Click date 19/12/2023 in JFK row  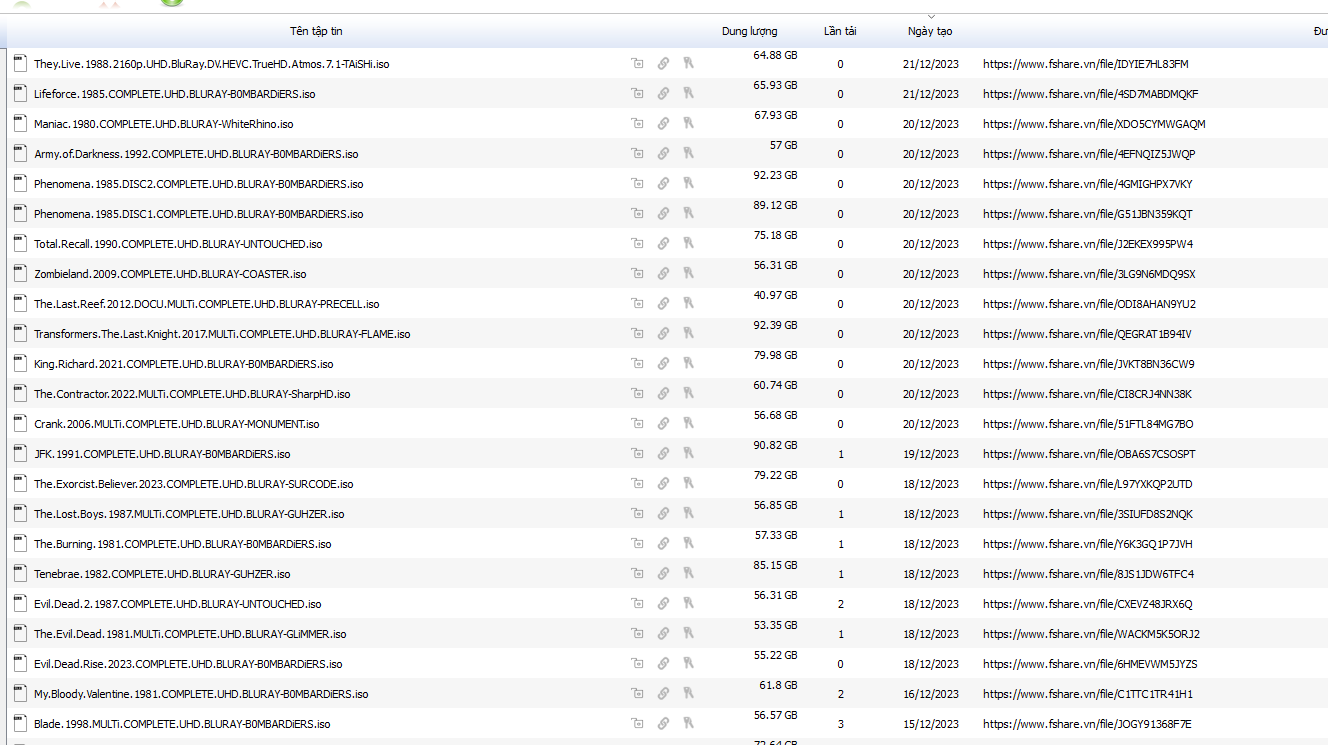[x=930, y=454]
